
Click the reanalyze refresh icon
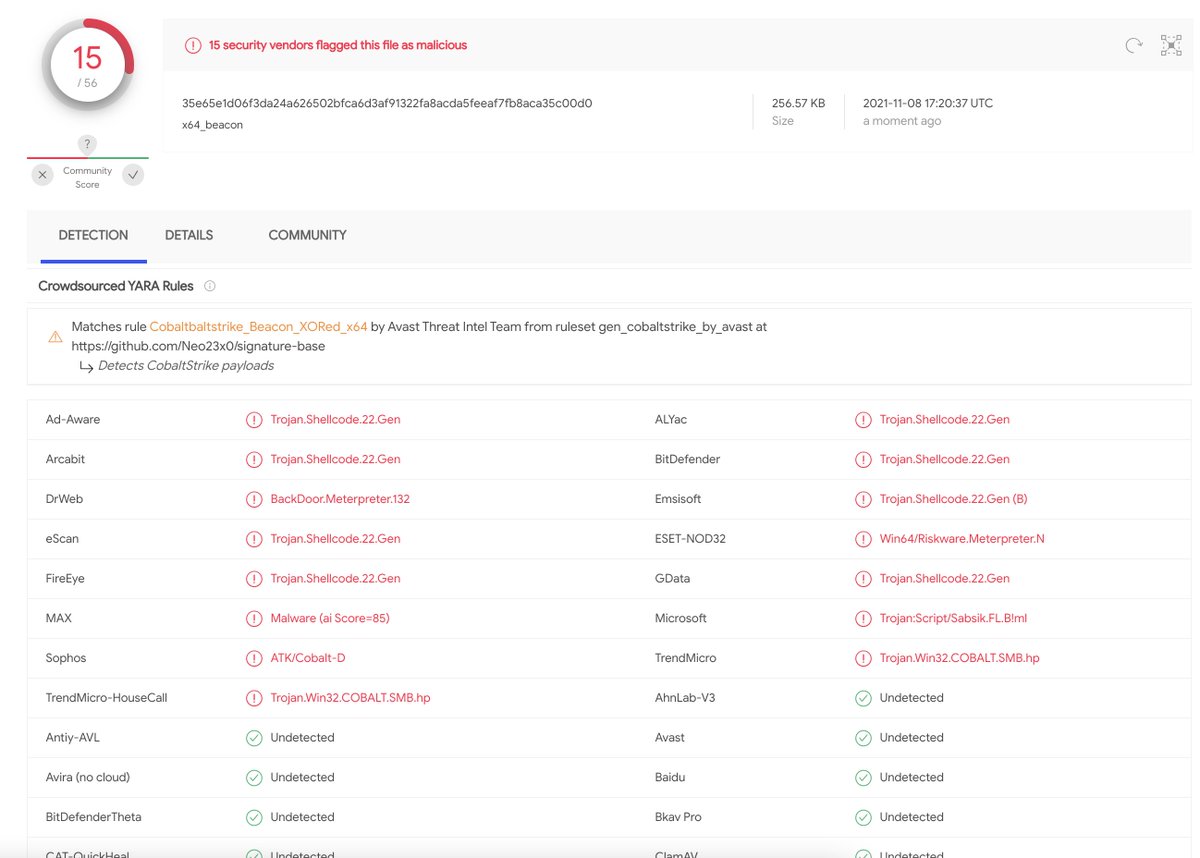[1134, 45]
